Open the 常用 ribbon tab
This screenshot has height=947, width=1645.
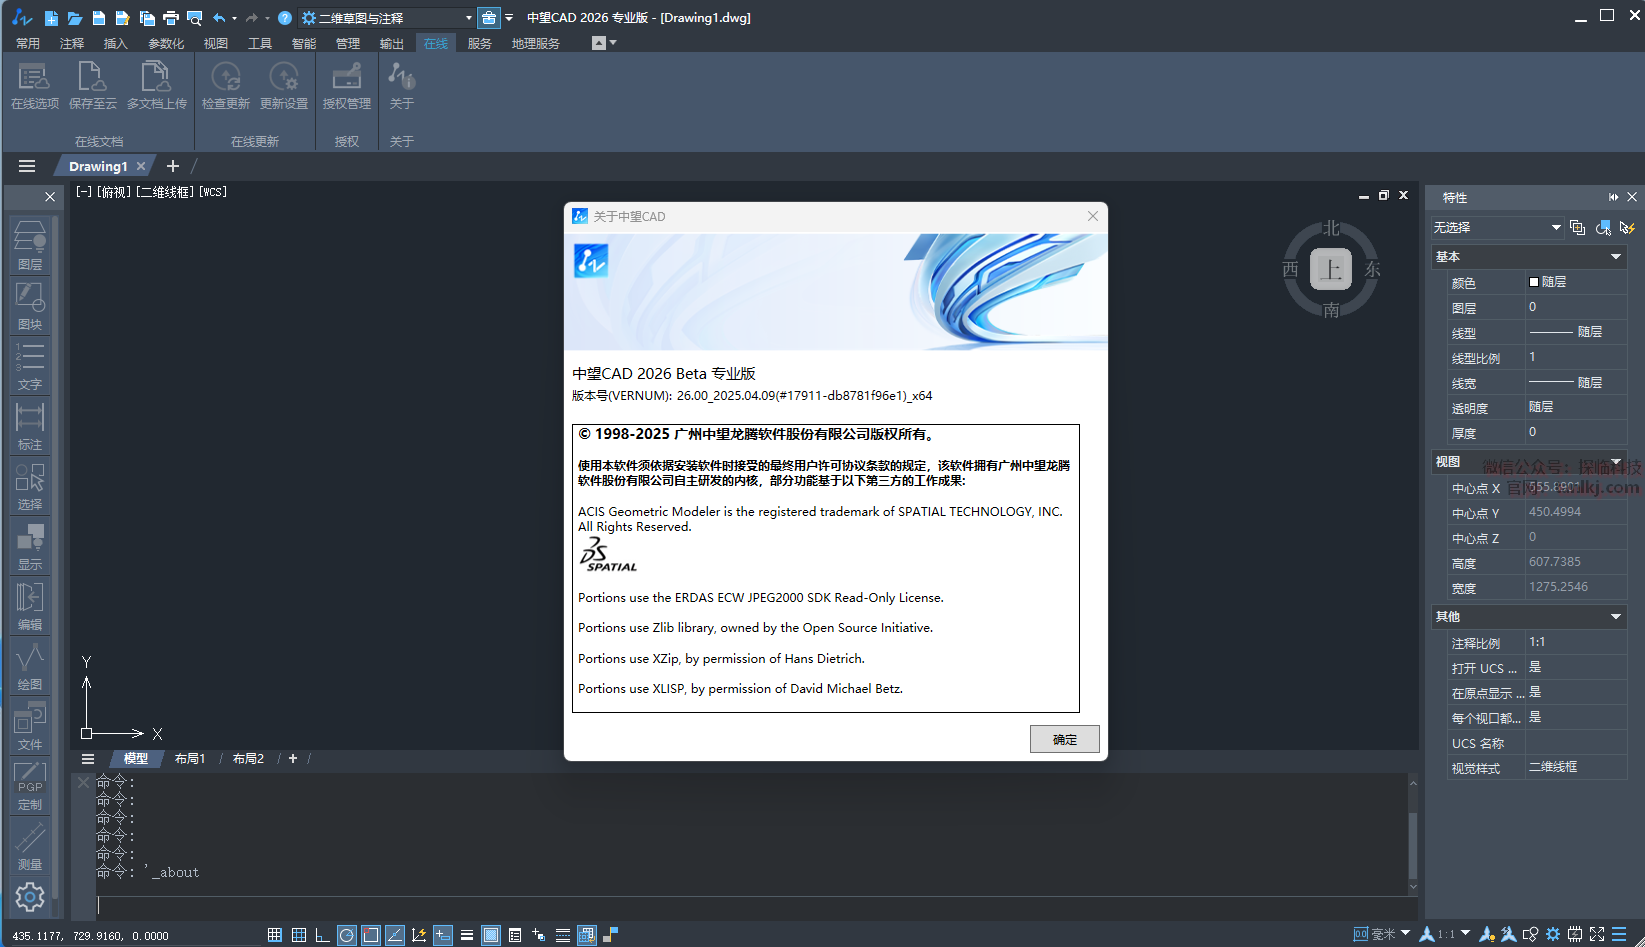[28, 44]
